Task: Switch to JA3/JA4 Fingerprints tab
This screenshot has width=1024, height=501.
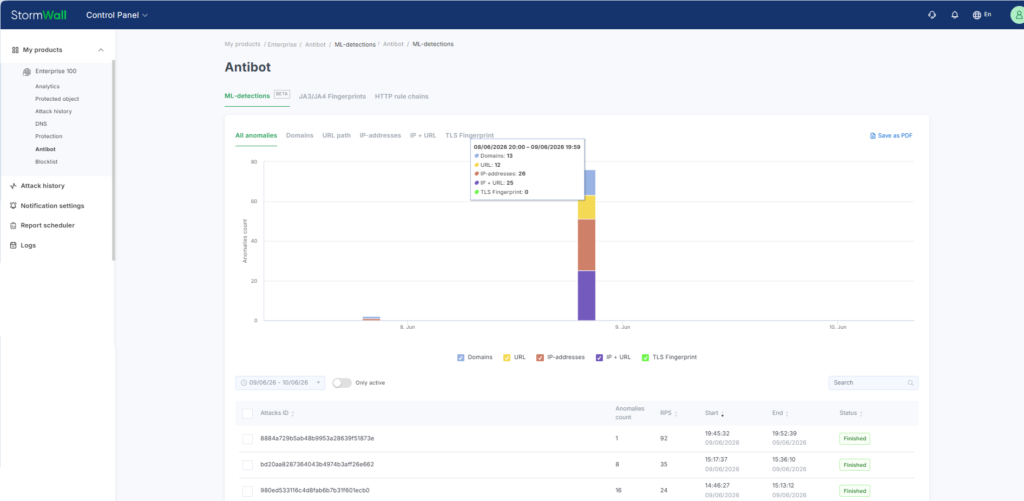Action: pyautogui.click(x=332, y=97)
